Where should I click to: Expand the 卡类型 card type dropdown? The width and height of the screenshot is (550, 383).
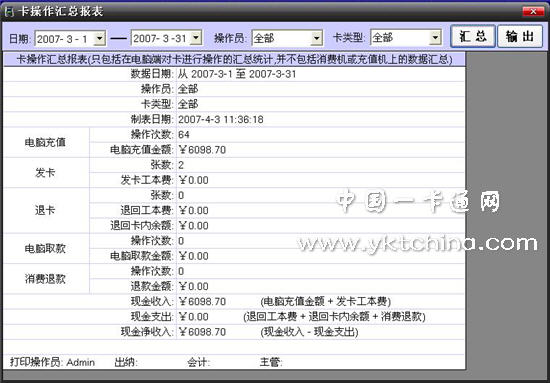point(435,38)
